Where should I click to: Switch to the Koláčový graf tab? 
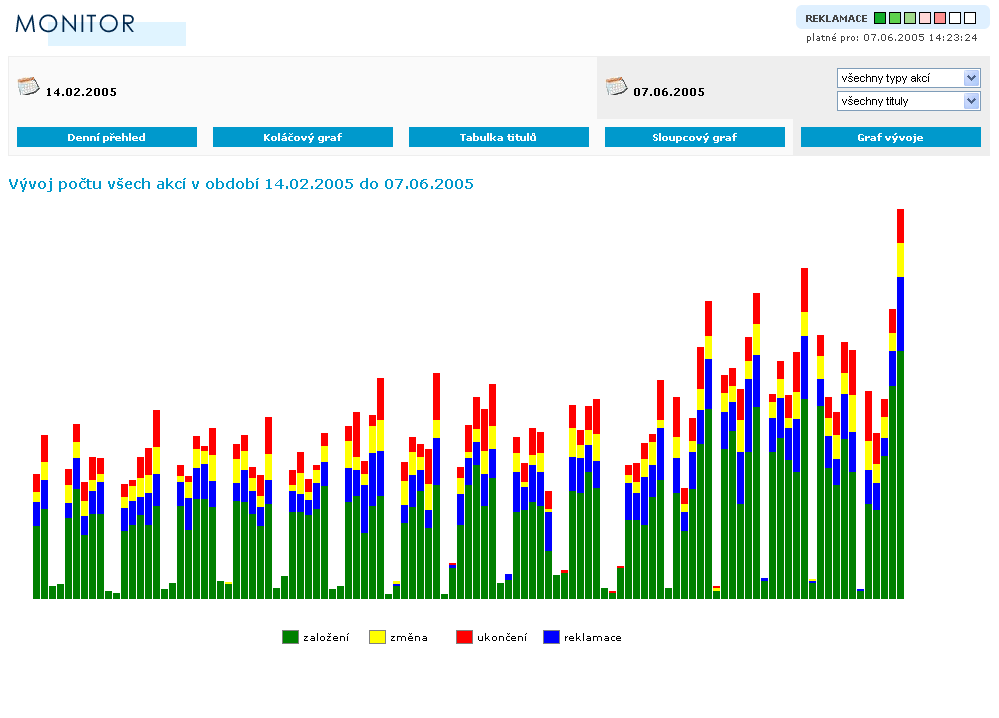(303, 137)
